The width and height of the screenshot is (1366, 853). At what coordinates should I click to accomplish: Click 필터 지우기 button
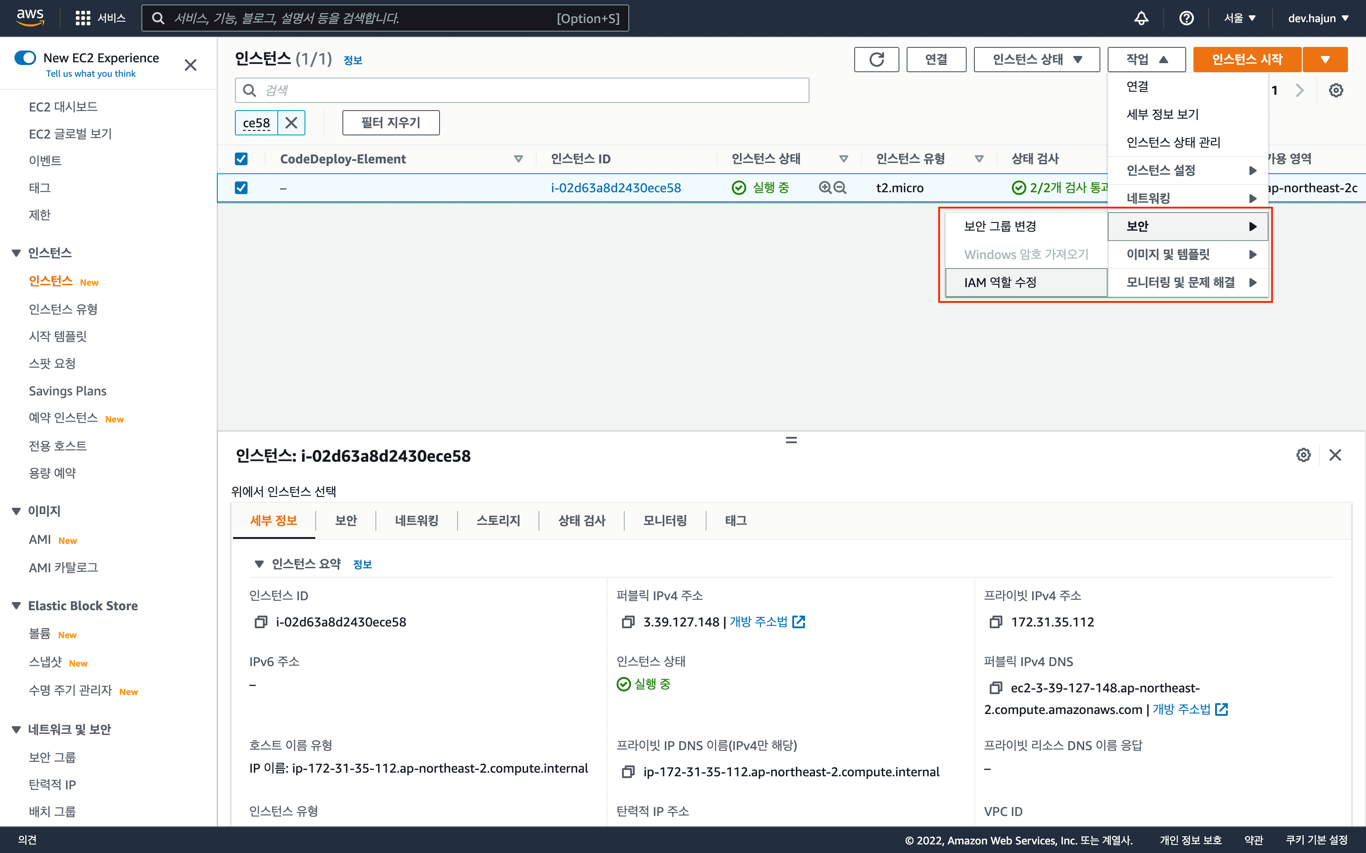tap(391, 123)
